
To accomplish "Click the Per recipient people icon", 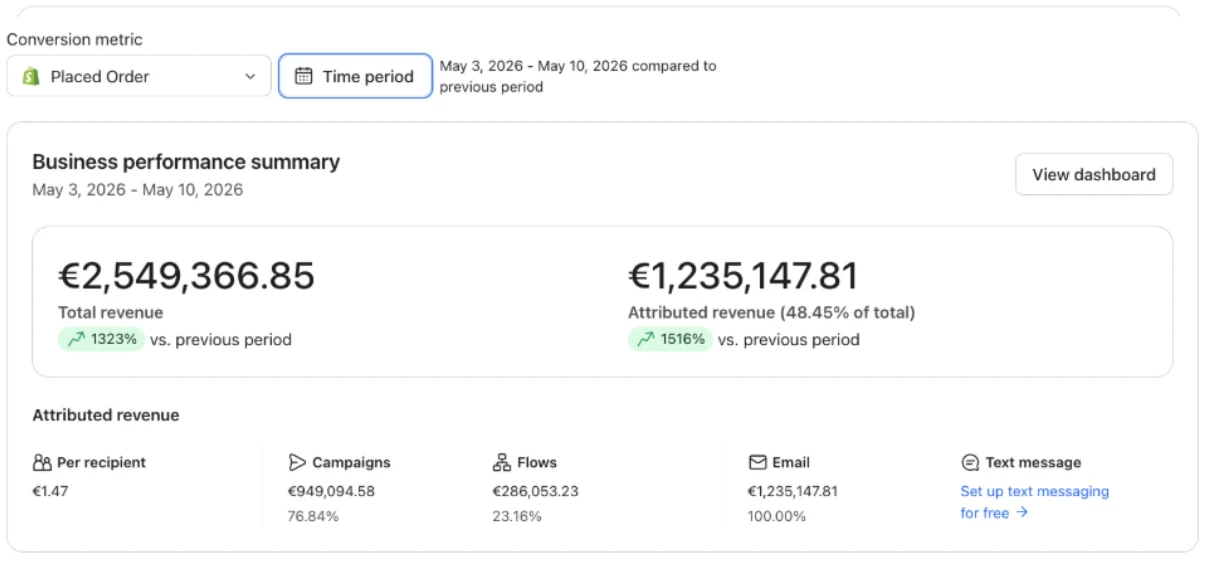I will coord(42,463).
